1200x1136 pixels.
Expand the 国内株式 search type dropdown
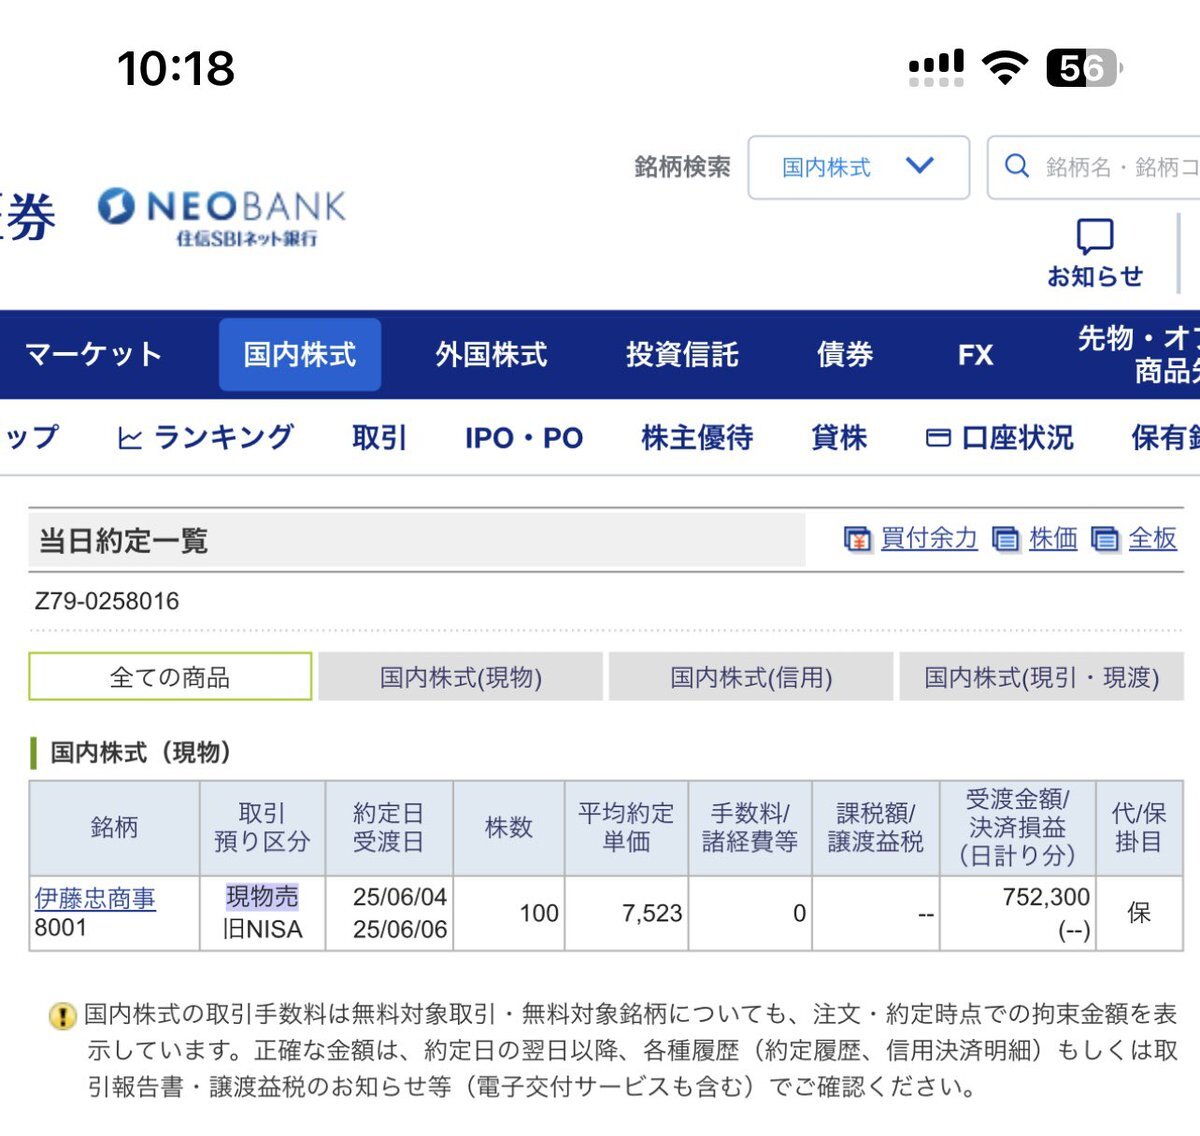tap(859, 167)
